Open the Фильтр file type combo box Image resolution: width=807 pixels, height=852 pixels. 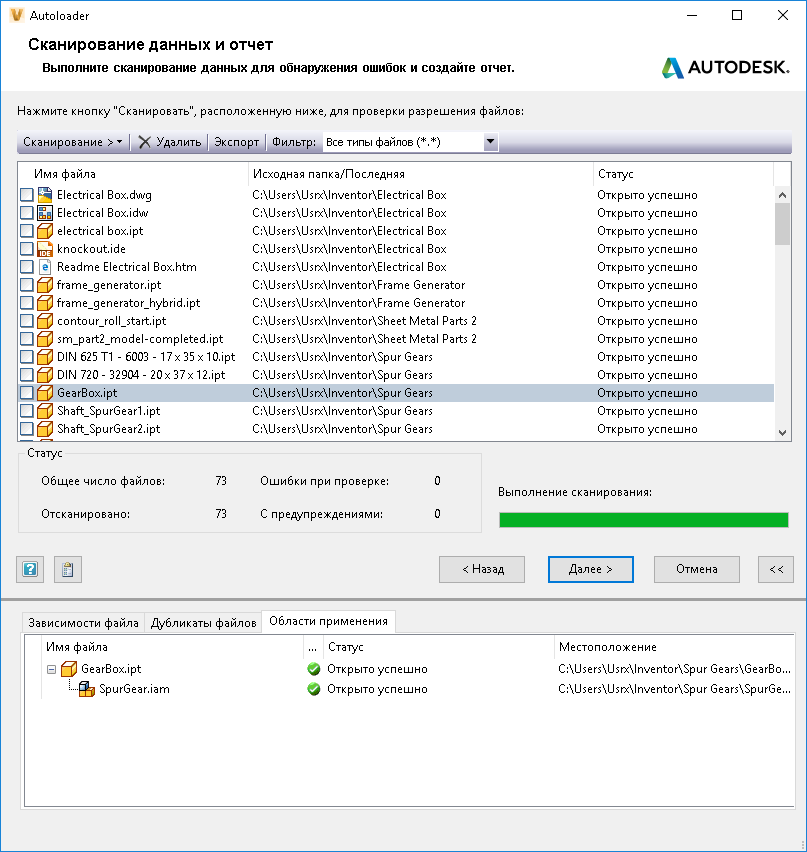point(410,142)
